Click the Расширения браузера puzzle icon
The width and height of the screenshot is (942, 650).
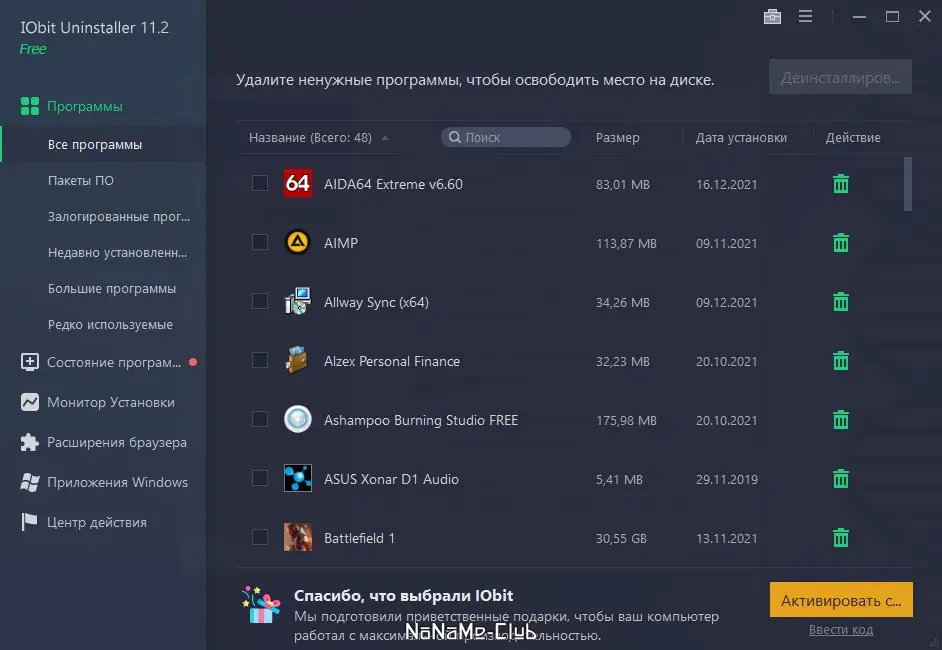(x=29, y=442)
